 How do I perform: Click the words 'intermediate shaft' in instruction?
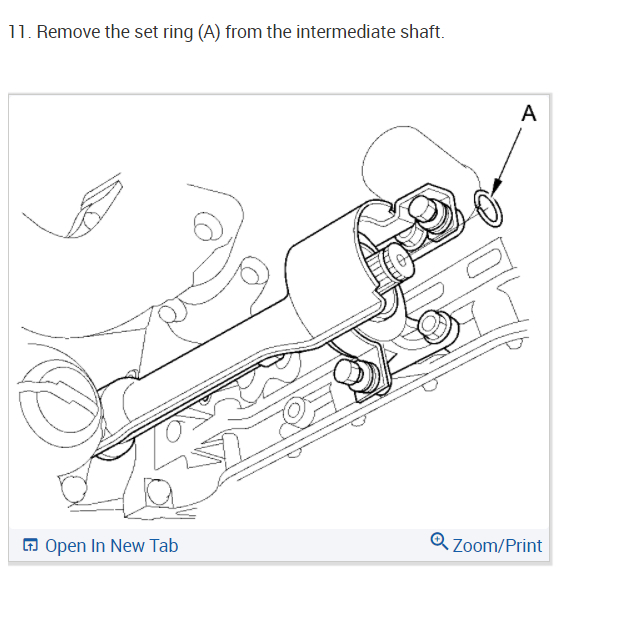tap(368, 32)
